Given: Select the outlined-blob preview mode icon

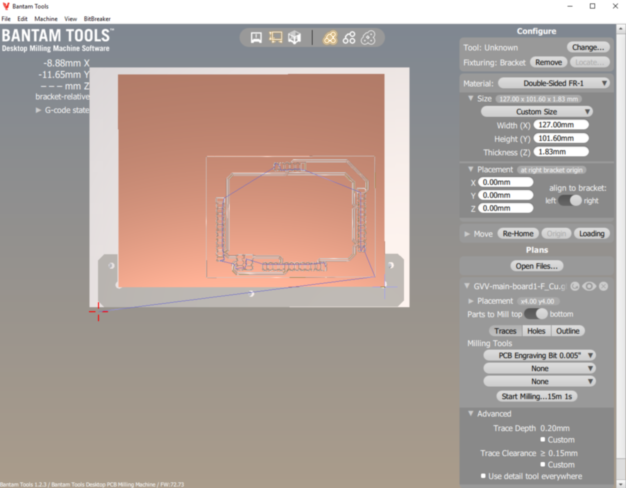Looking at the screenshot, I should [x=368, y=38].
